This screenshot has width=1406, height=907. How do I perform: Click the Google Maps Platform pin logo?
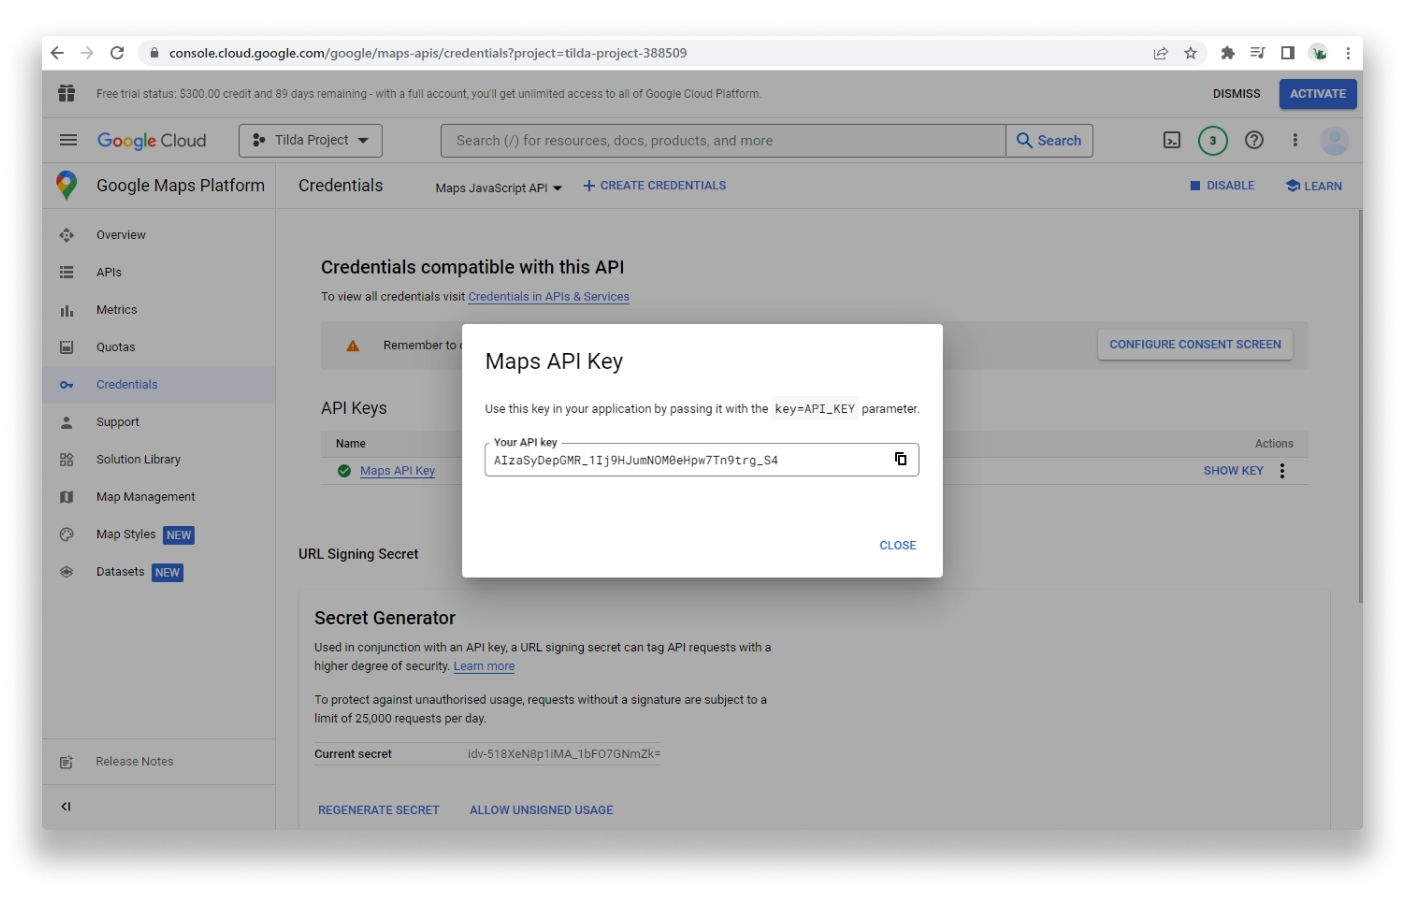tap(66, 185)
